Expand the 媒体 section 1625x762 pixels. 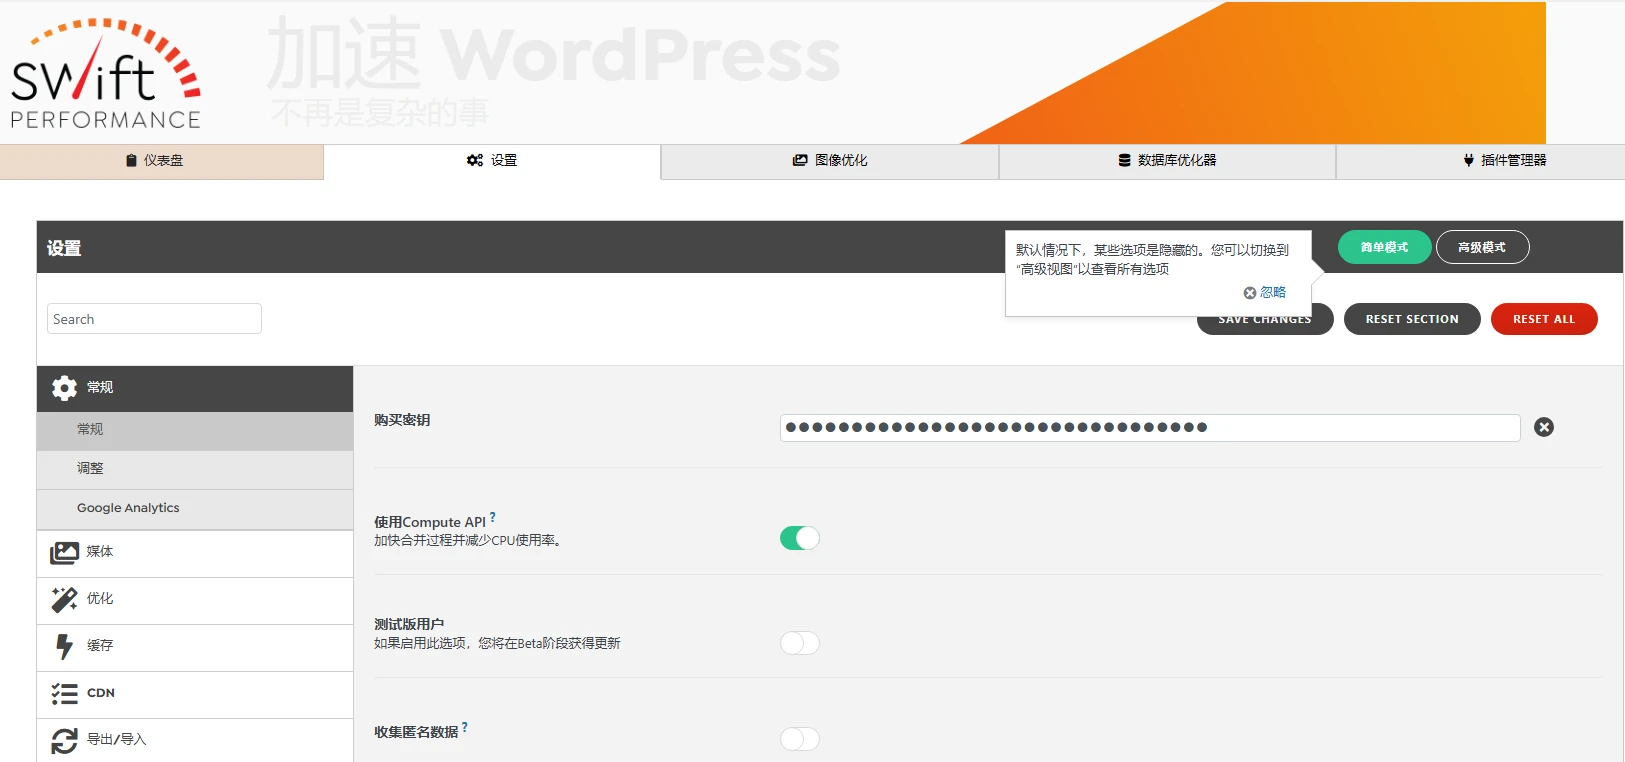(x=195, y=553)
